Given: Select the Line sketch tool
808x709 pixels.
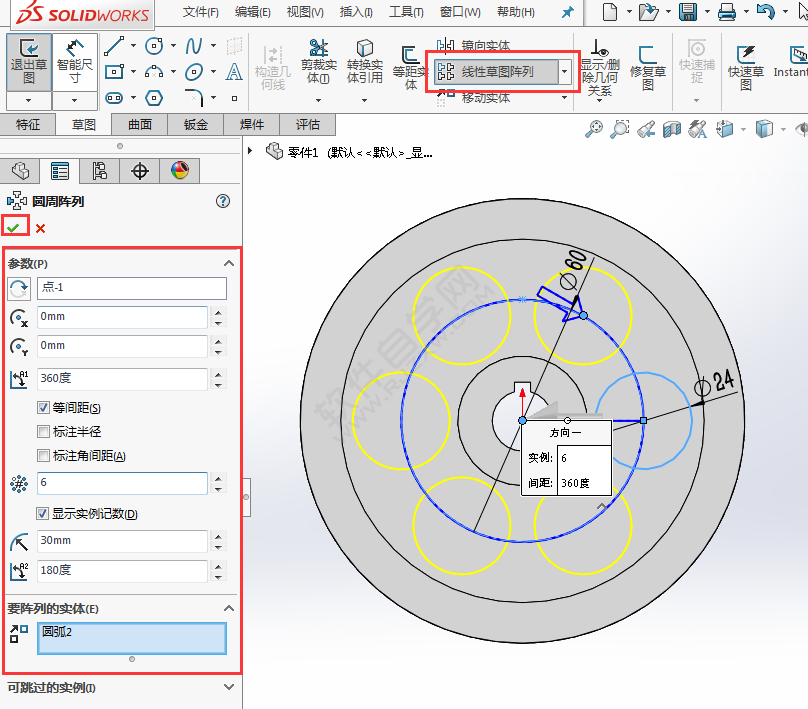Looking at the screenshot, I should coord(114,46).
